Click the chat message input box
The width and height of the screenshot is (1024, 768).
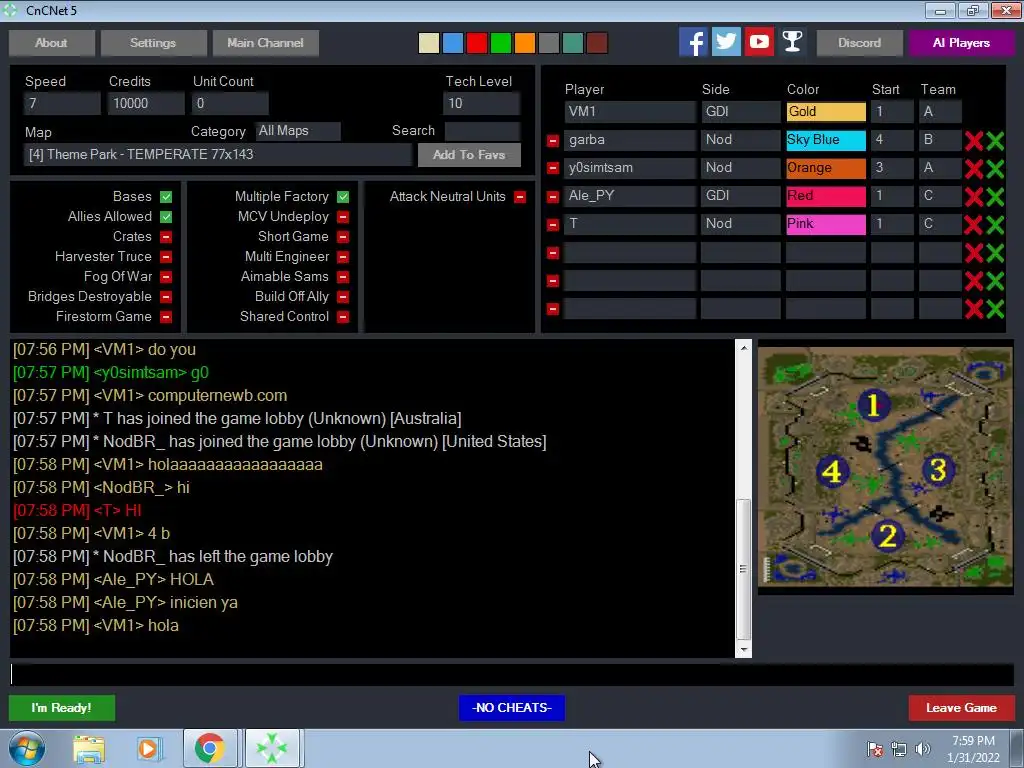(512, 675)
